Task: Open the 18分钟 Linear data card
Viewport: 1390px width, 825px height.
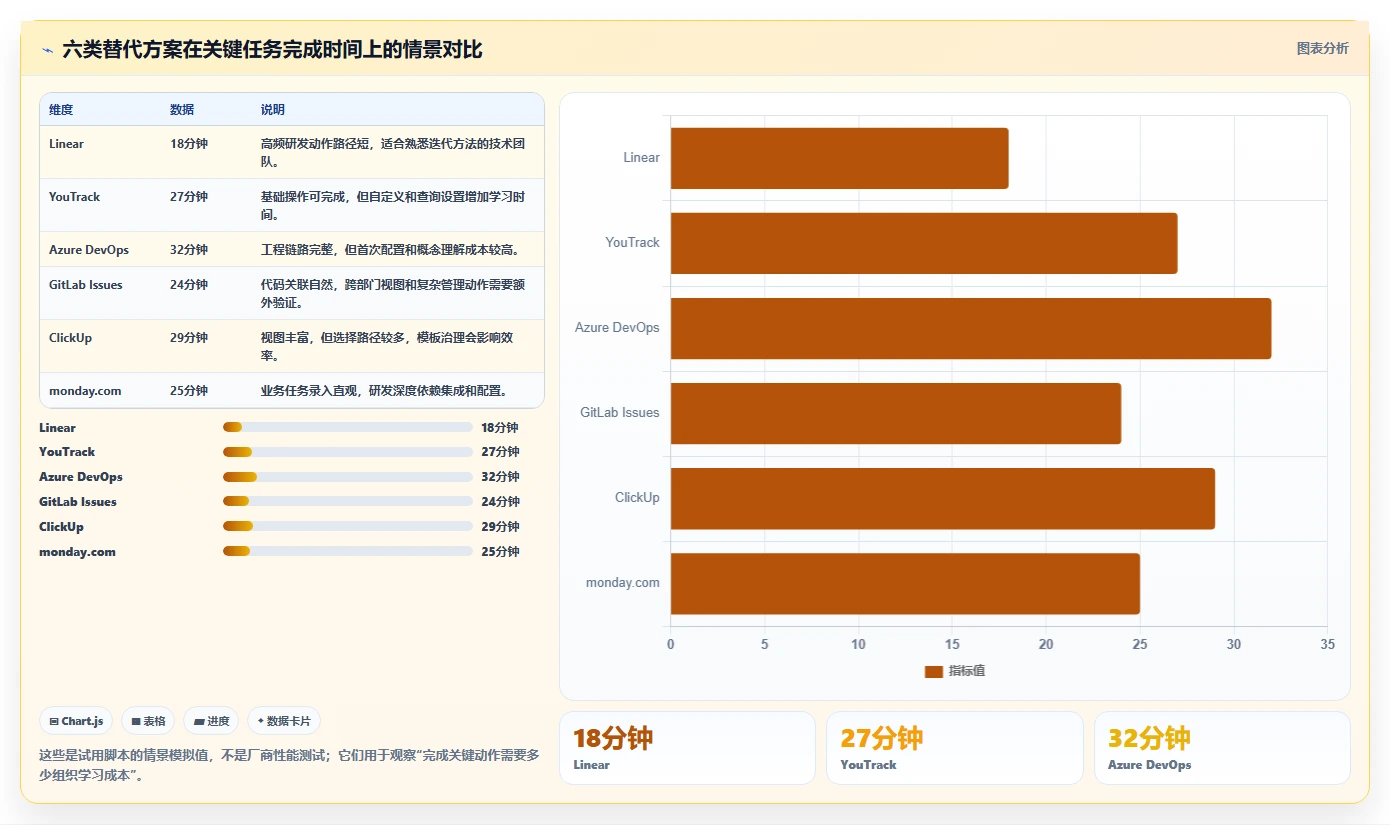Action: point(687,748)
